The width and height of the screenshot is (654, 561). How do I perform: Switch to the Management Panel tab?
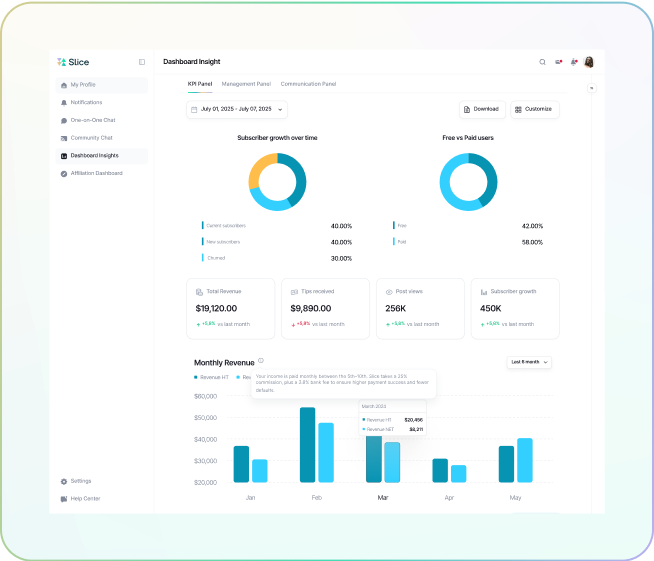tap(246, 84)
